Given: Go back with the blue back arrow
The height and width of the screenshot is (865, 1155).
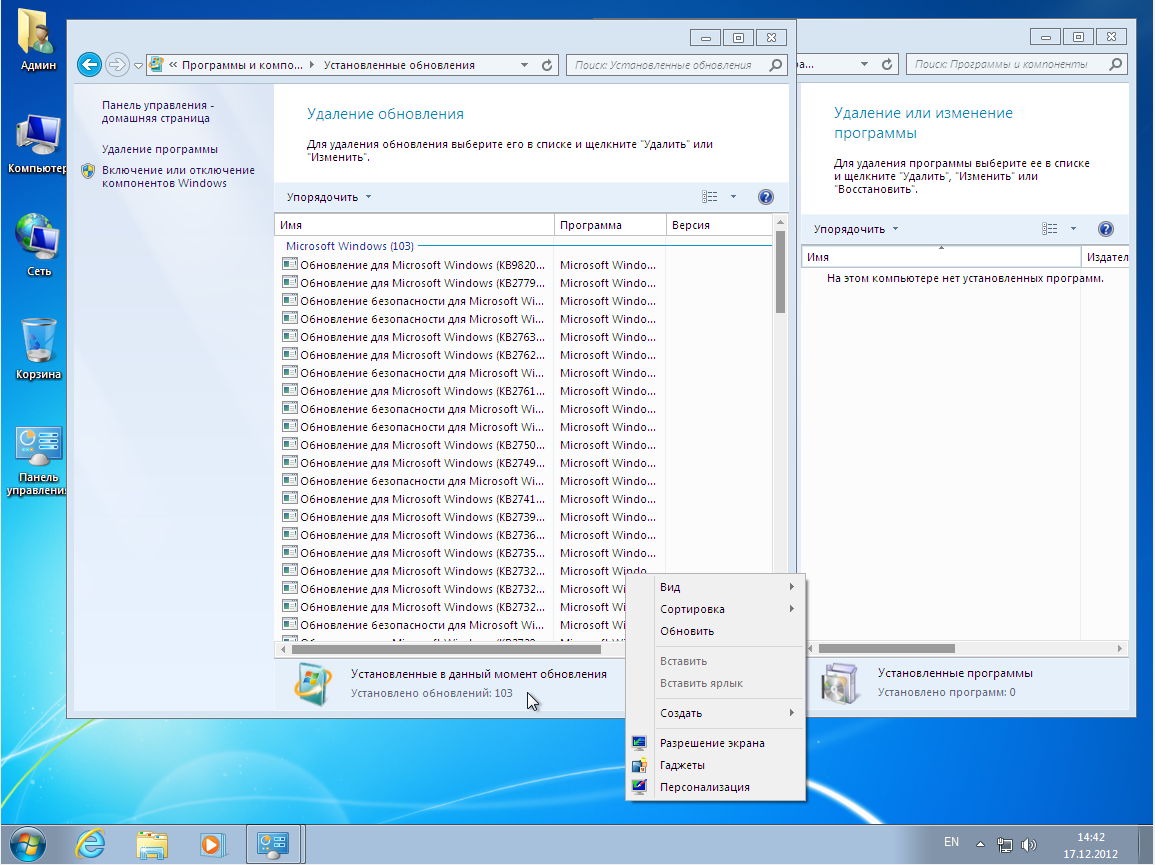Looking at the screenshot, I should pos(89,65).
